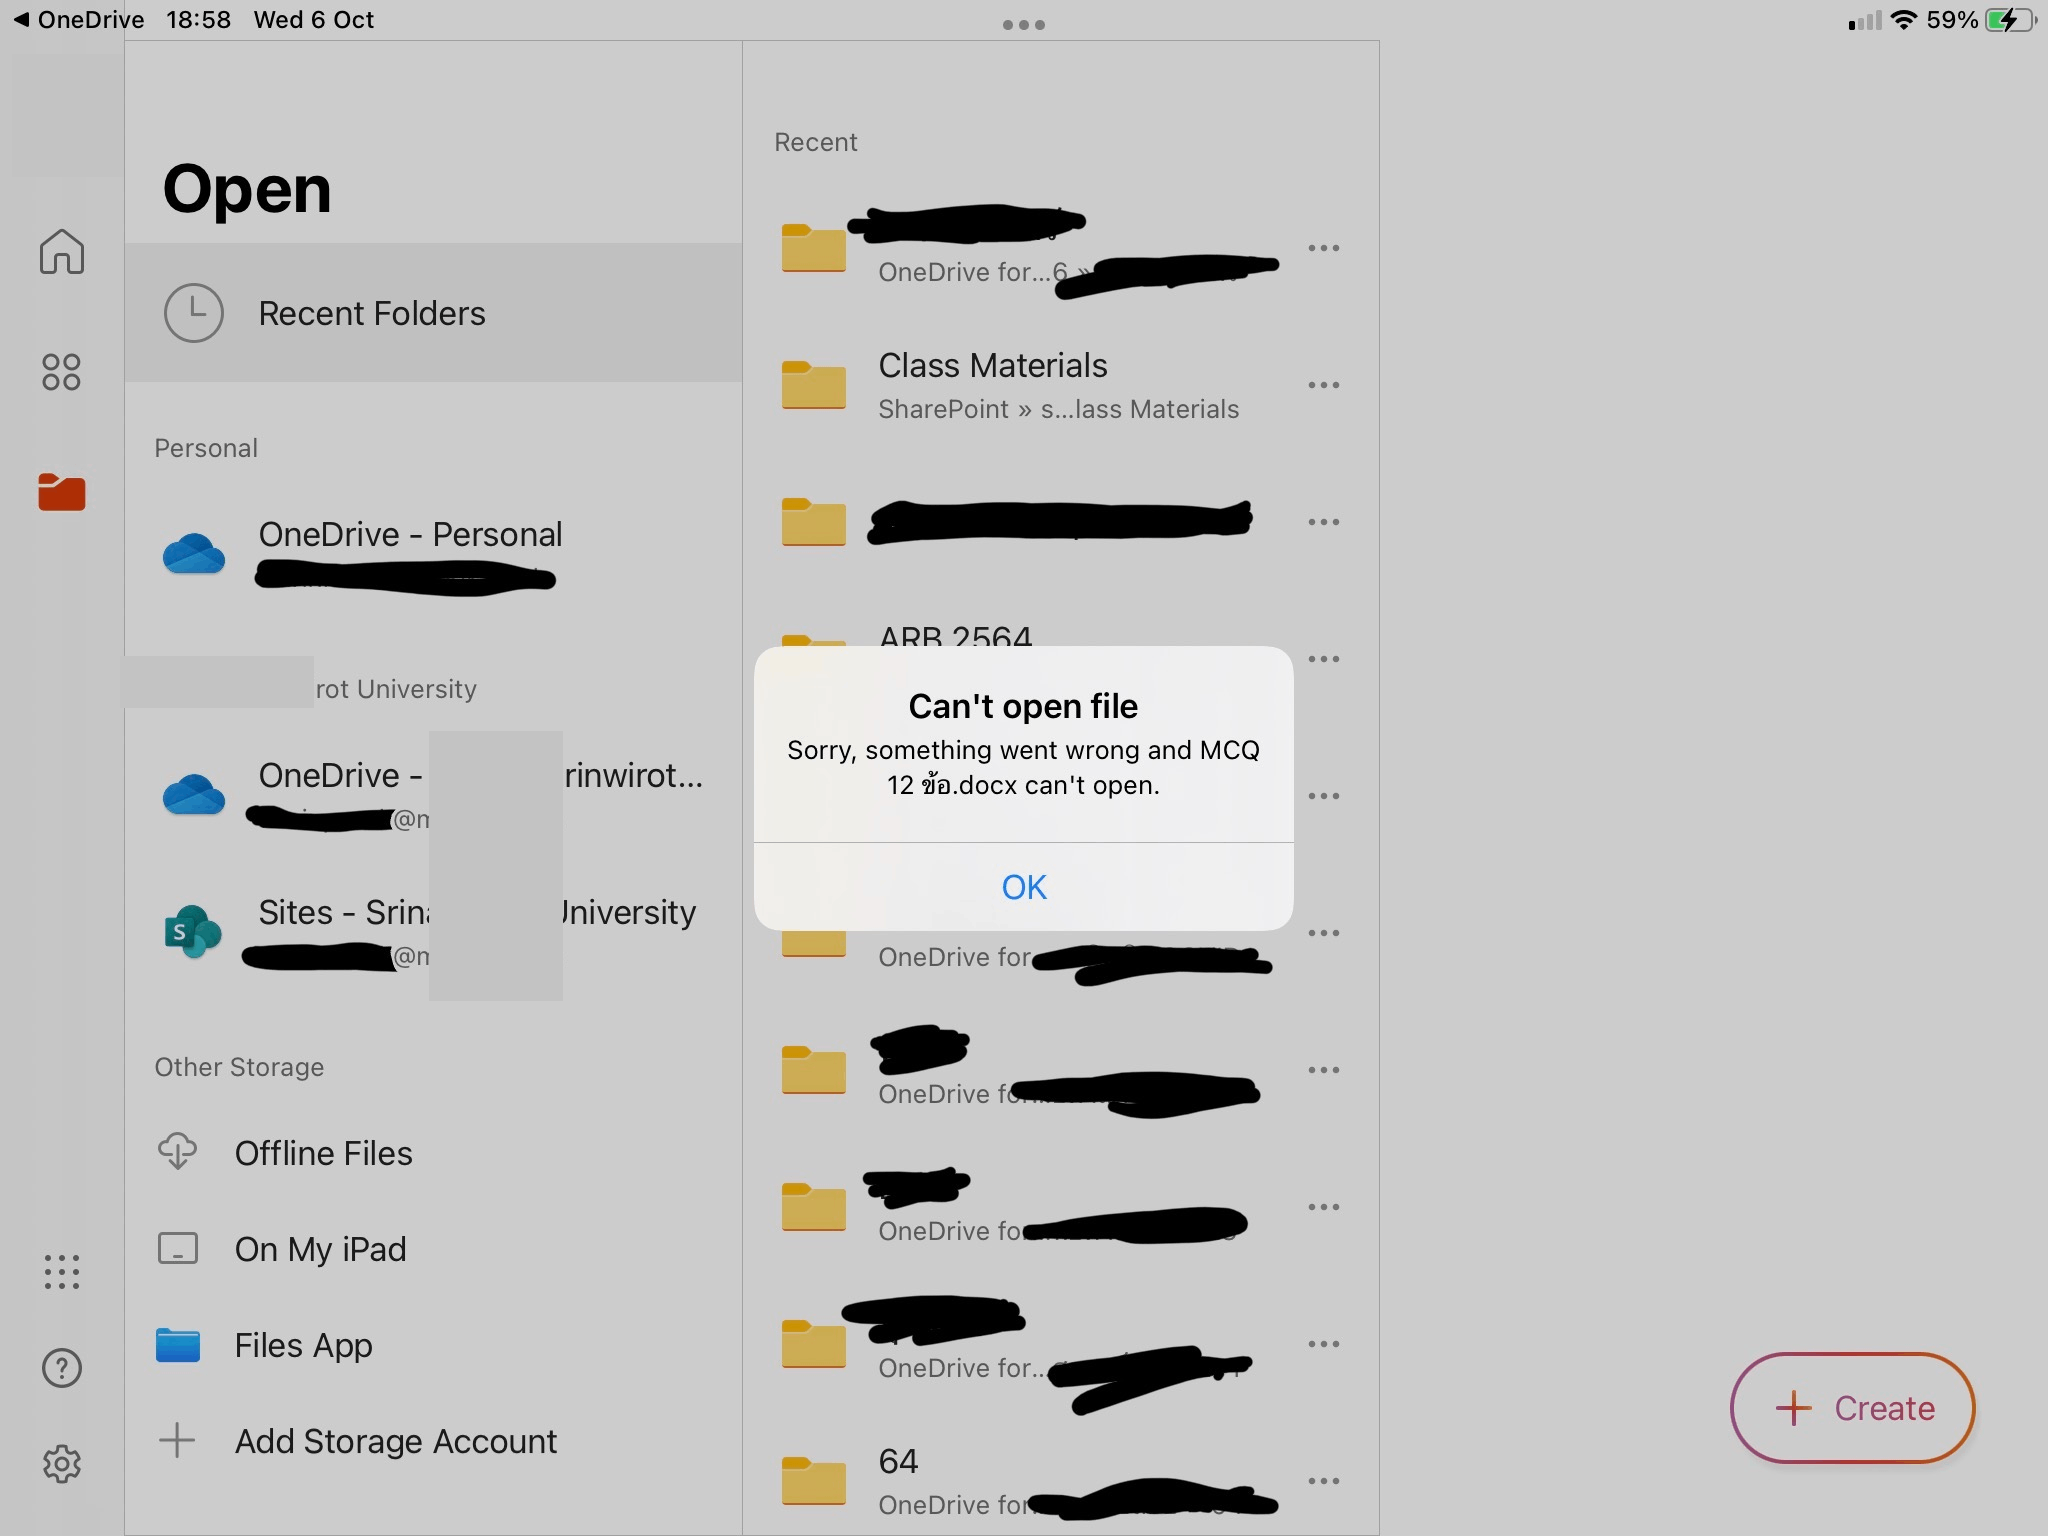Screen dimensions: 2048x1536
Task: Tap the Sites SharePoint icon
Action: pyautogui.click(x=192, y=931)
